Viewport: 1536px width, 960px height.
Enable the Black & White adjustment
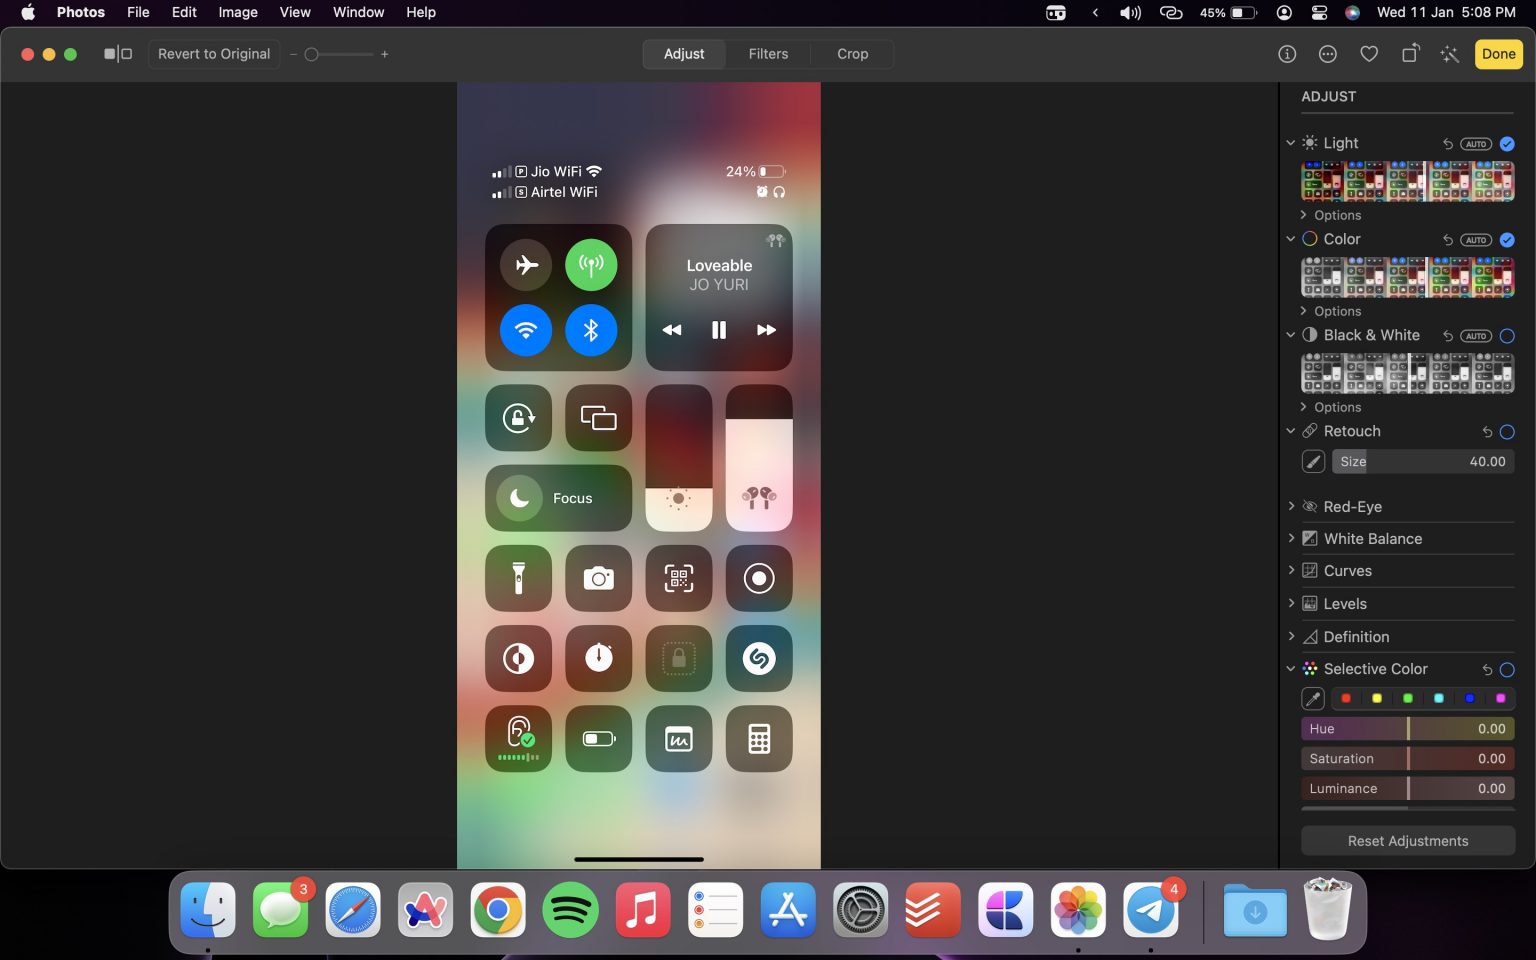point(1508,335)
